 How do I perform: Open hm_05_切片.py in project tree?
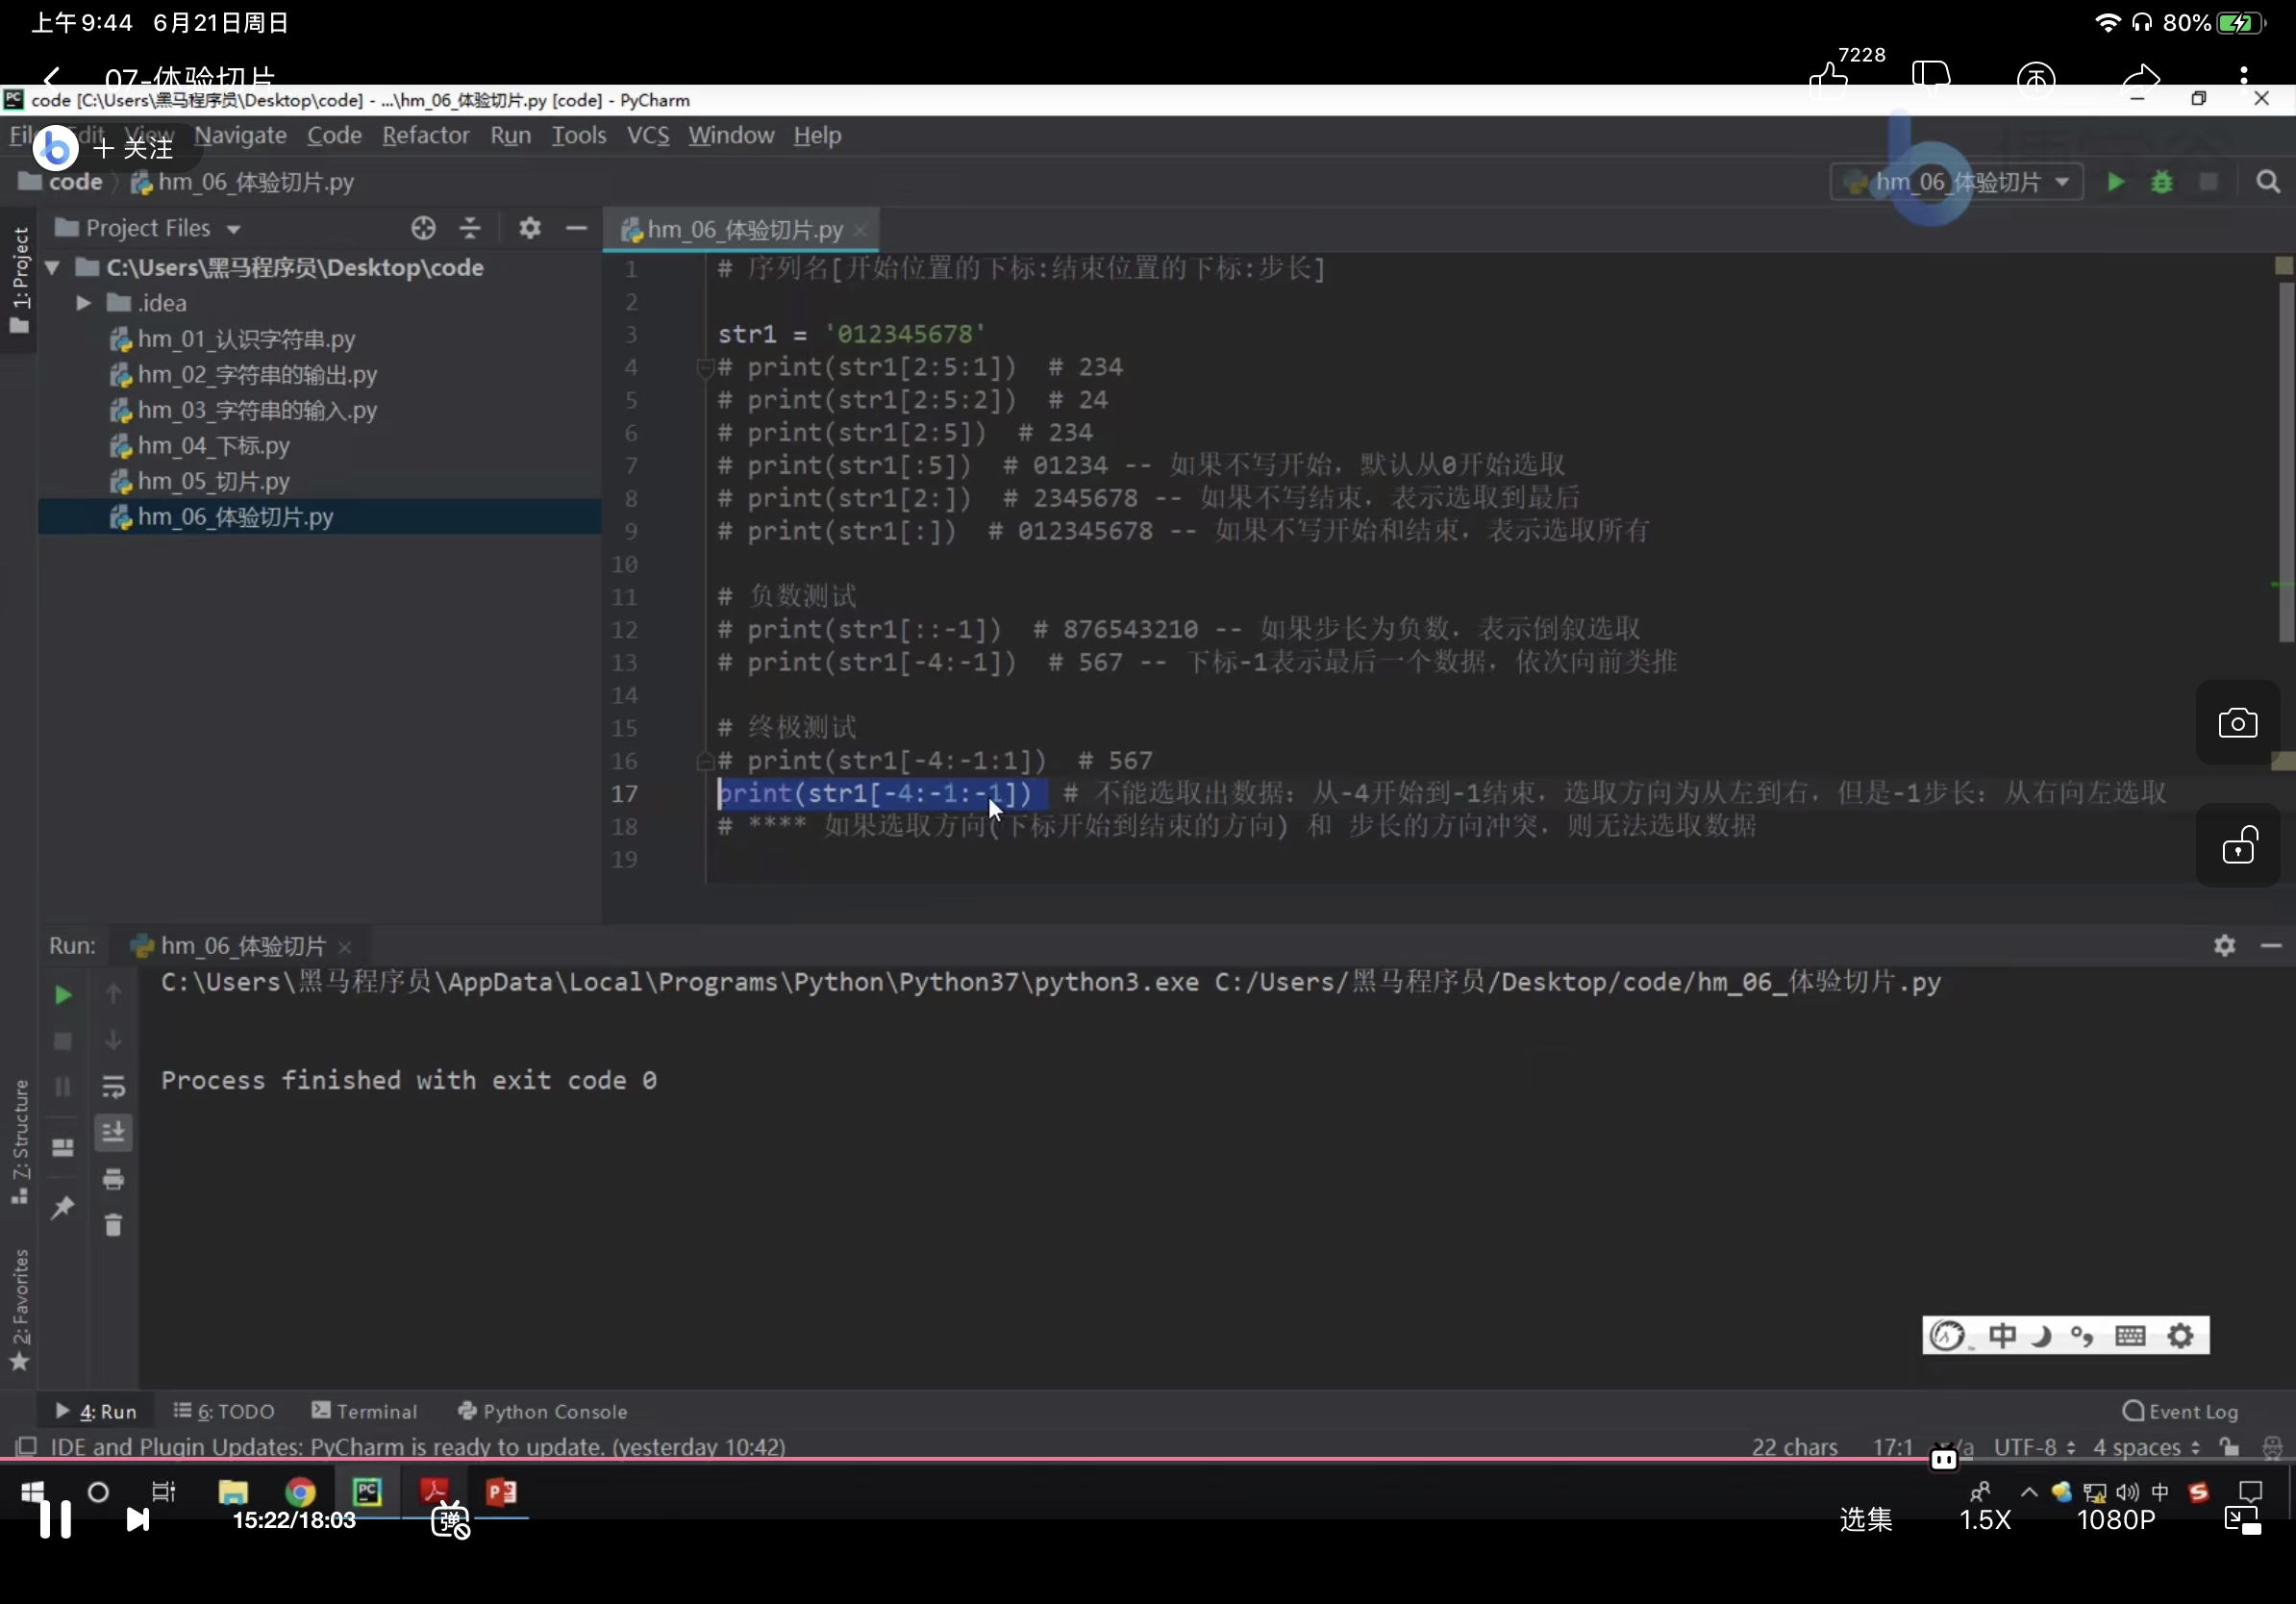click(213, 481)
